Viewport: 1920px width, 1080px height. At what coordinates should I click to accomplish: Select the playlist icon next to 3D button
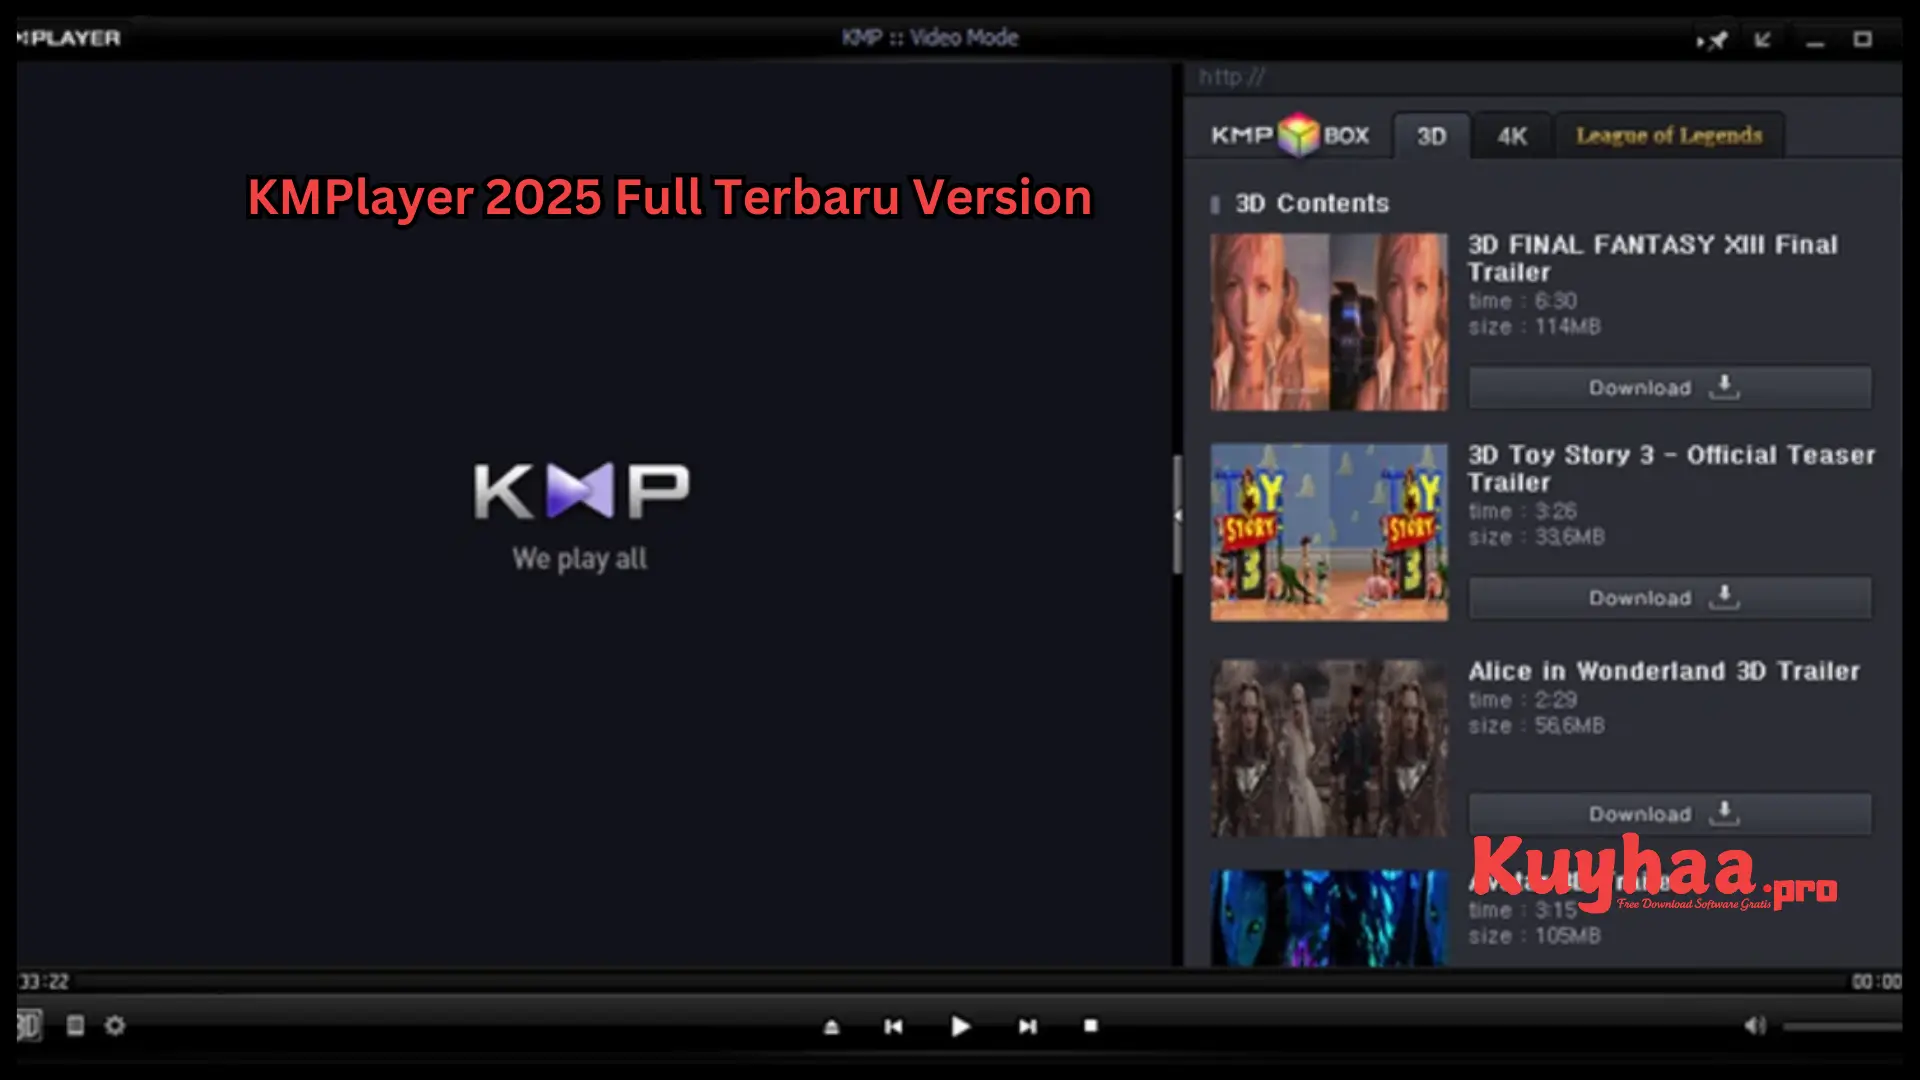coord(74,1025)
